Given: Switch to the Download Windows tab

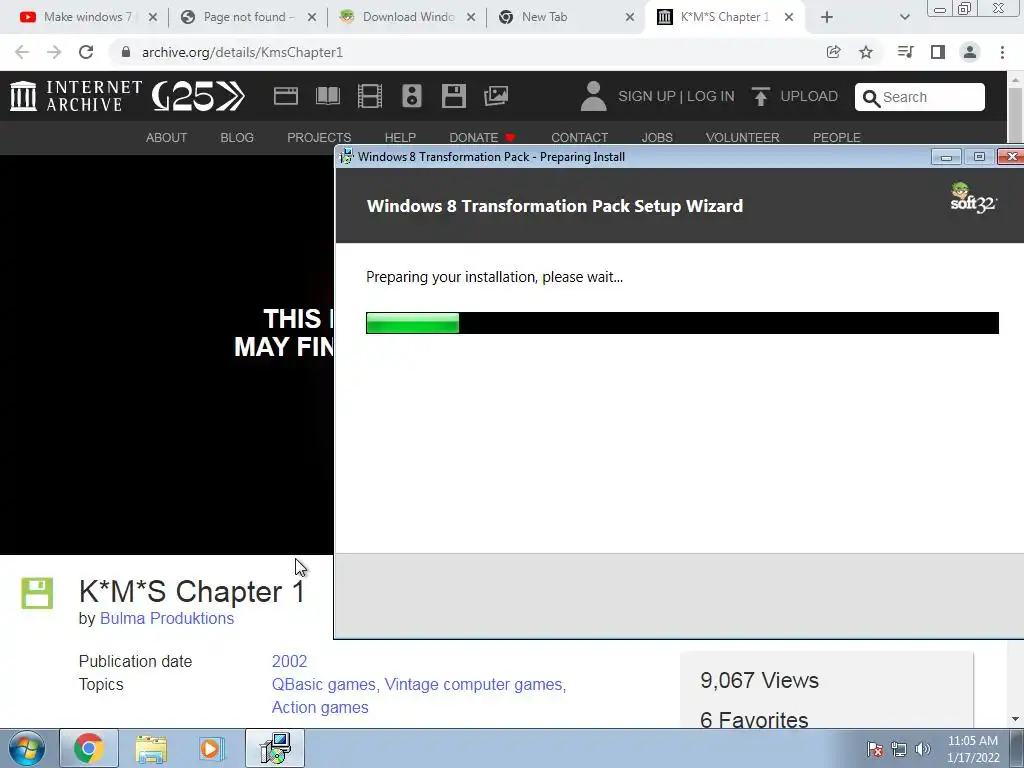Looking at the screenshot, I should (x=408, y=17).
